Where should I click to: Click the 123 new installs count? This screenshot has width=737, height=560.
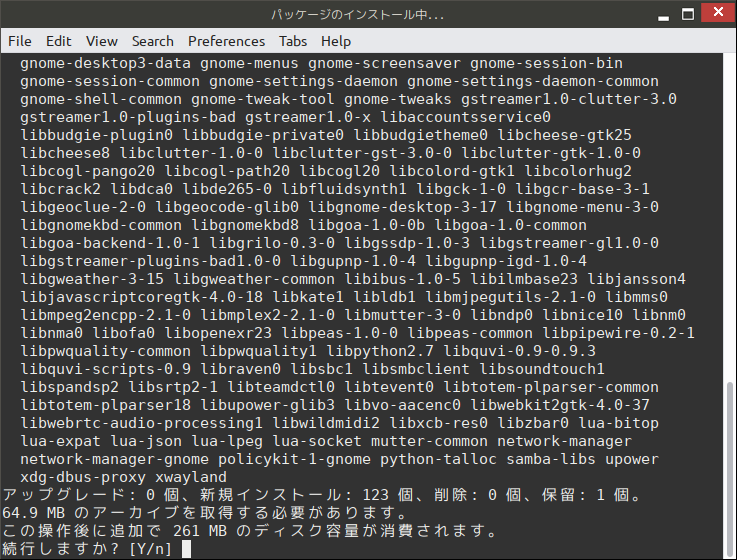[x=376, y=495]
